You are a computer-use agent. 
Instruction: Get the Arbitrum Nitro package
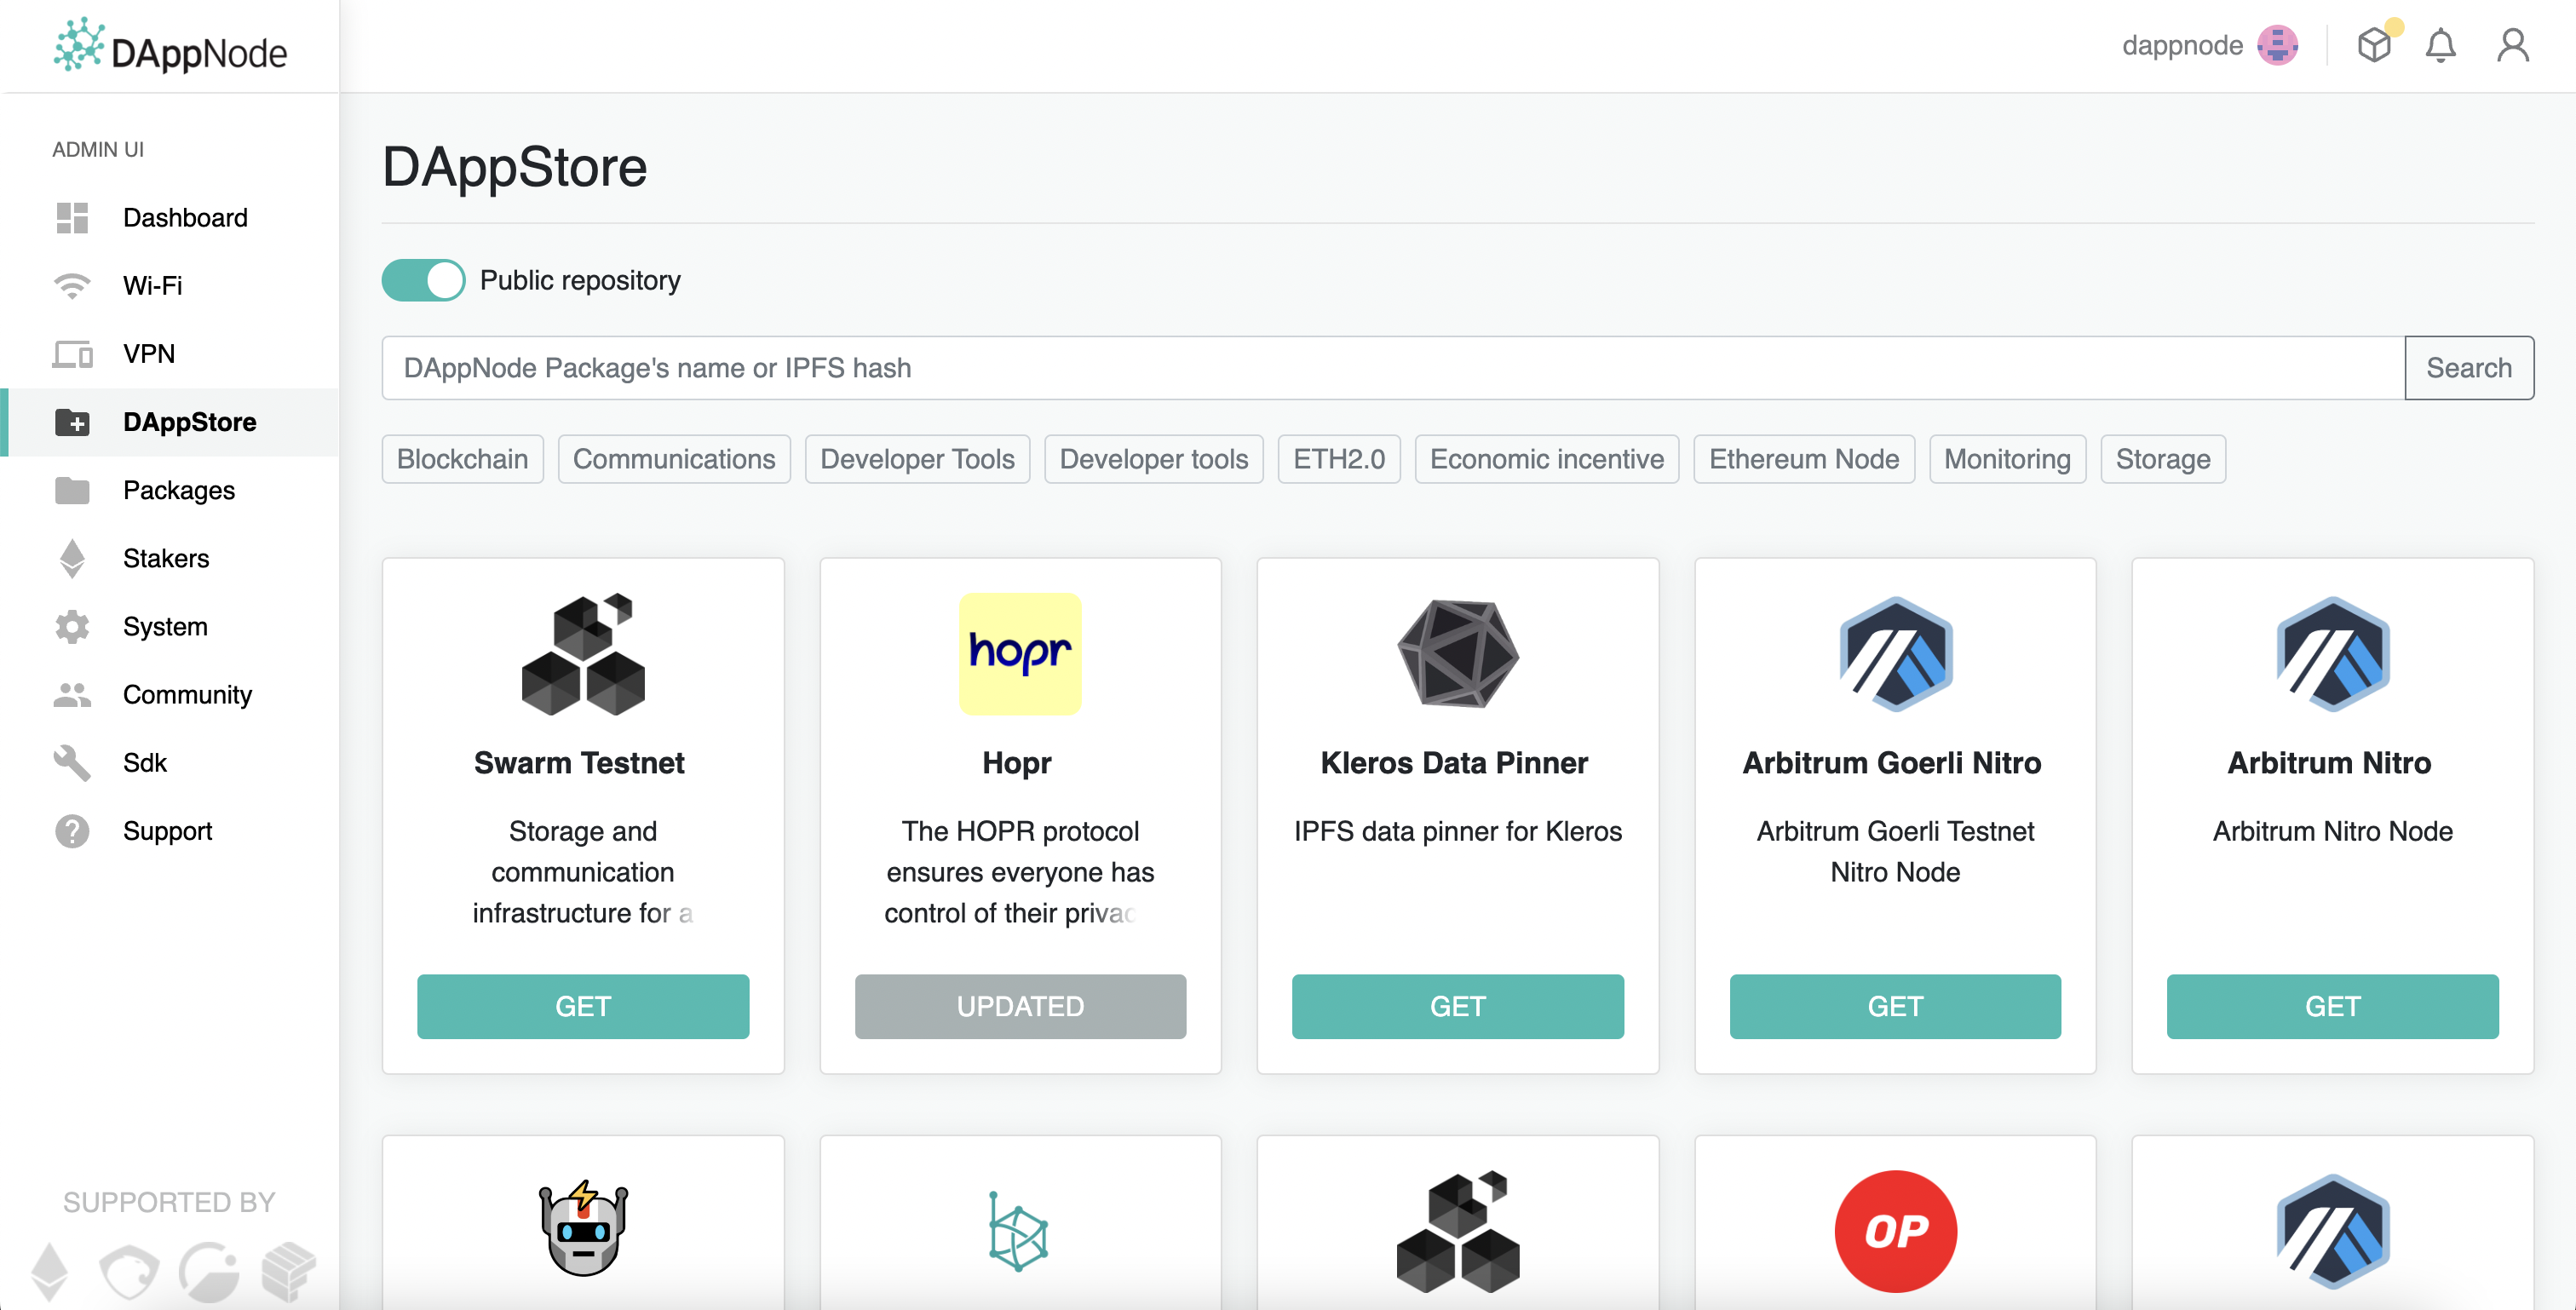click(x=2332, y=1006)
